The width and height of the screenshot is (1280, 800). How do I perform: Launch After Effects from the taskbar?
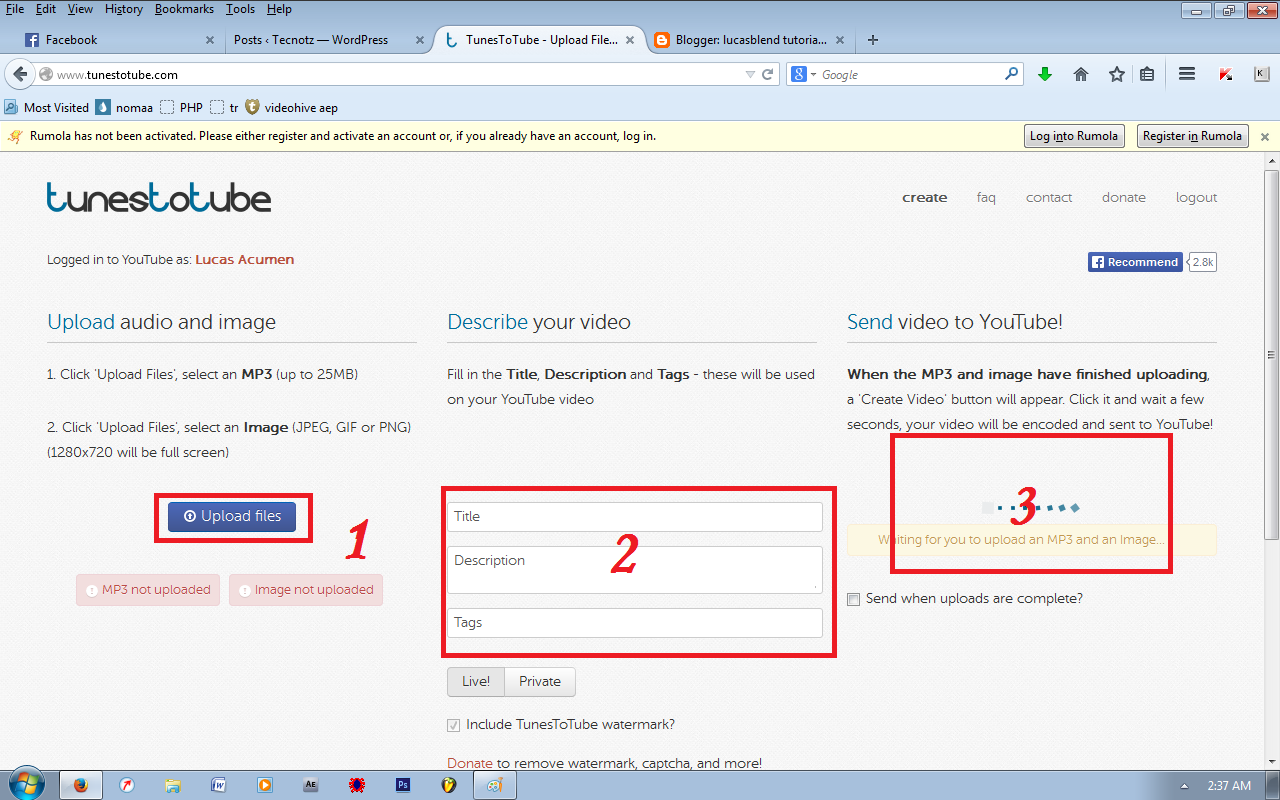[311, 785]
